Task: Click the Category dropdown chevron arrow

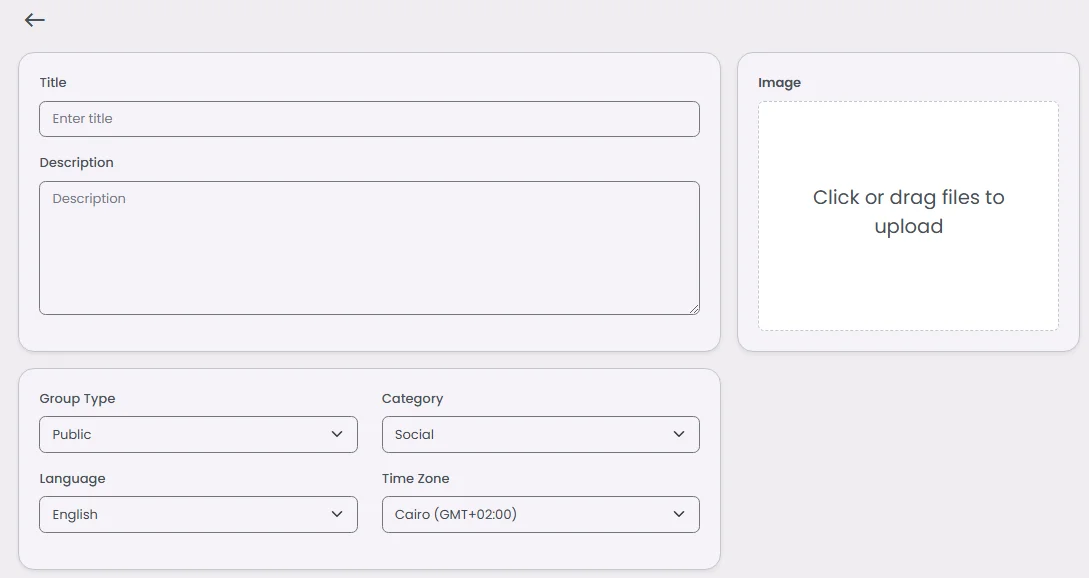Action: (679, 434)
